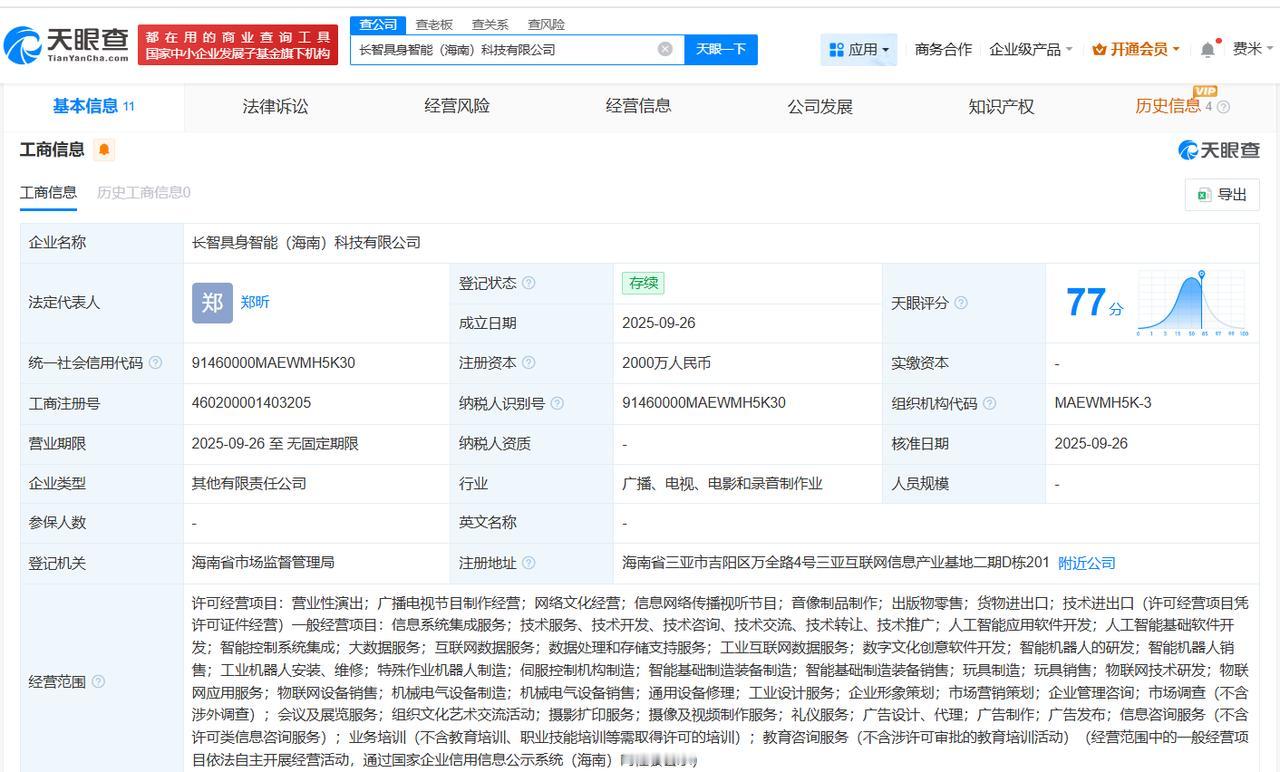Click the 存续 status tag

point(643,283)
